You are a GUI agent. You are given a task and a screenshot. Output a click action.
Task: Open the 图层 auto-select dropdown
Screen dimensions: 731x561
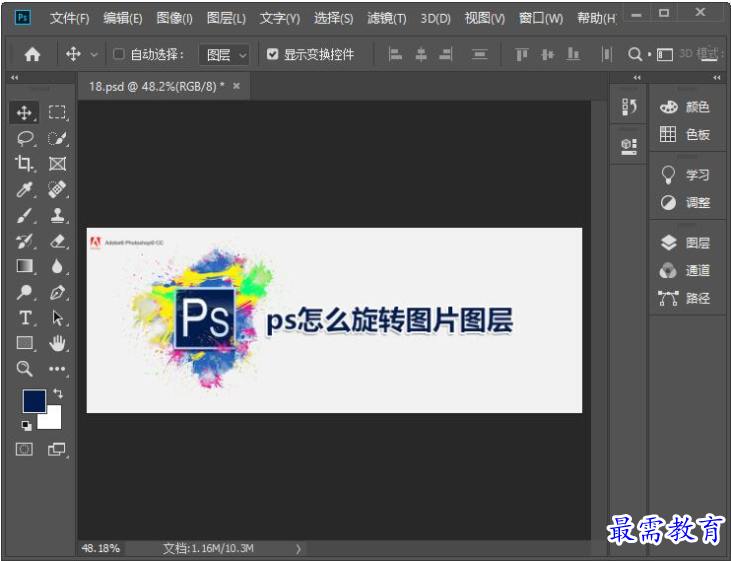[224, 55]
